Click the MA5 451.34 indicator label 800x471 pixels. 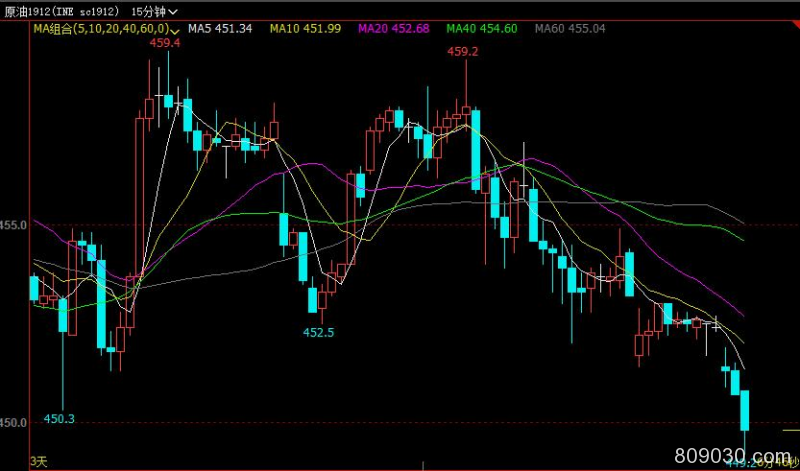coord(220,29)
